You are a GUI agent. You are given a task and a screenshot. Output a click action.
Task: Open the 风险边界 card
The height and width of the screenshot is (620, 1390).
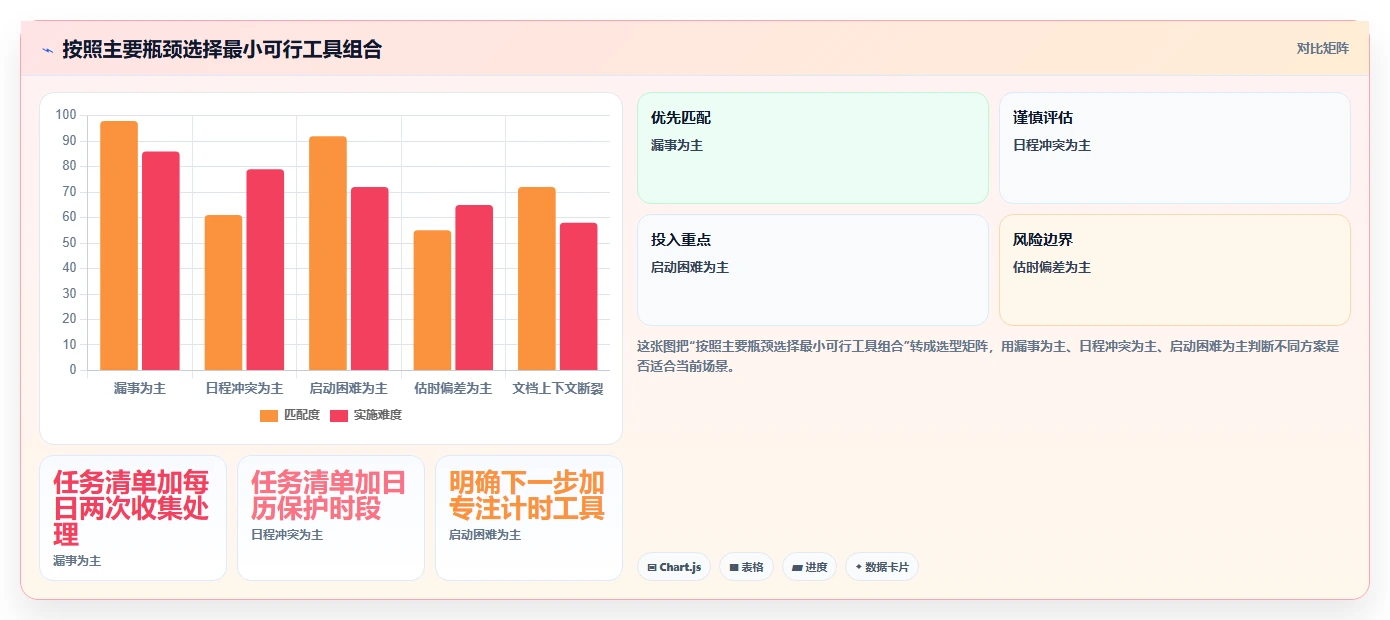(x=1175, y=270)
